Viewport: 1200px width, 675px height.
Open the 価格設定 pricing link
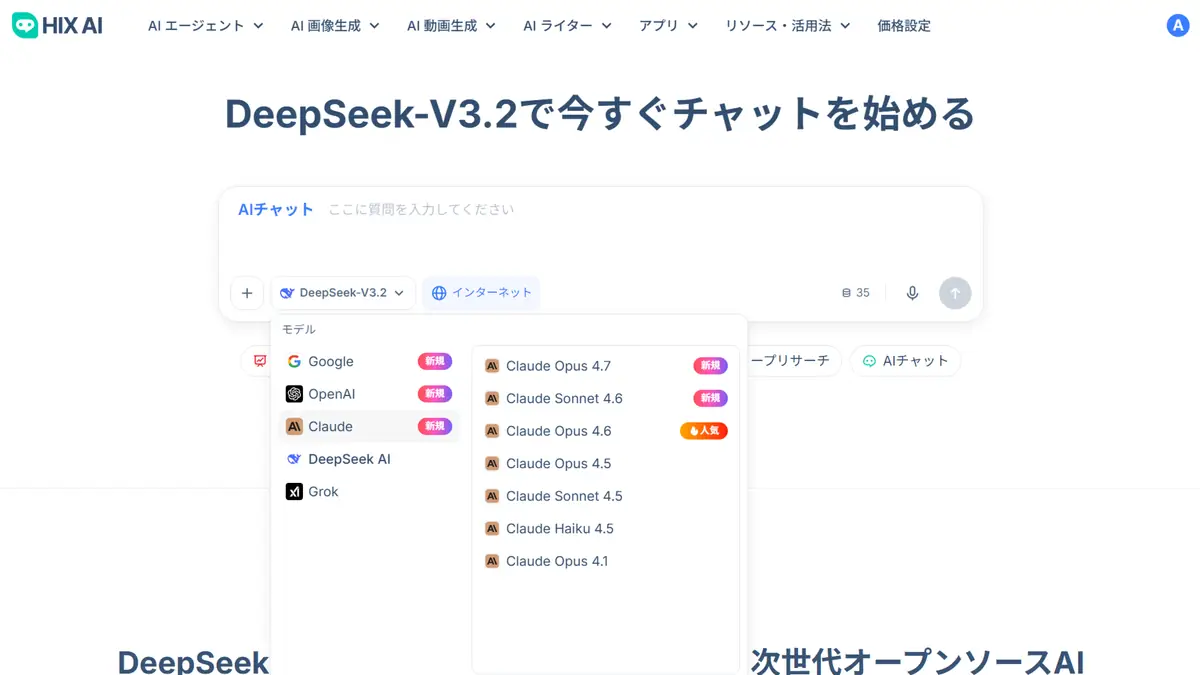pos(904,26)
